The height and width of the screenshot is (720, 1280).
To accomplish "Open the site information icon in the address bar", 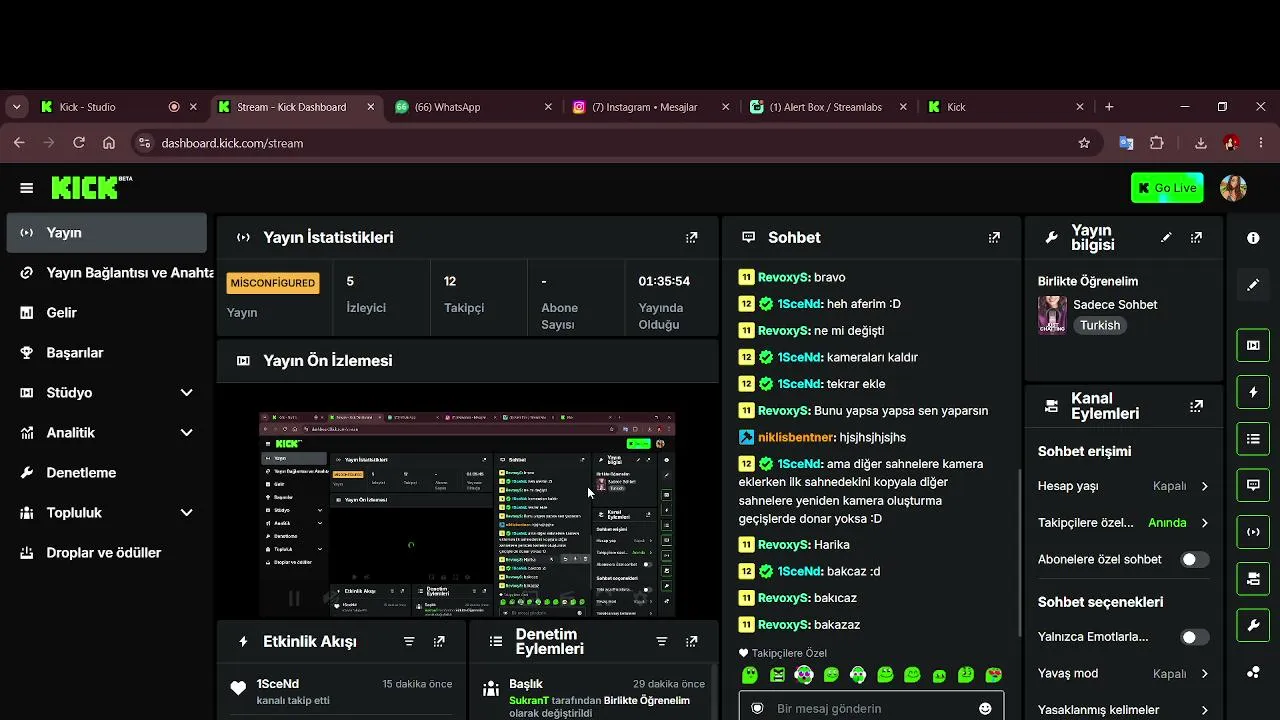I will click(x=144, y=143).
